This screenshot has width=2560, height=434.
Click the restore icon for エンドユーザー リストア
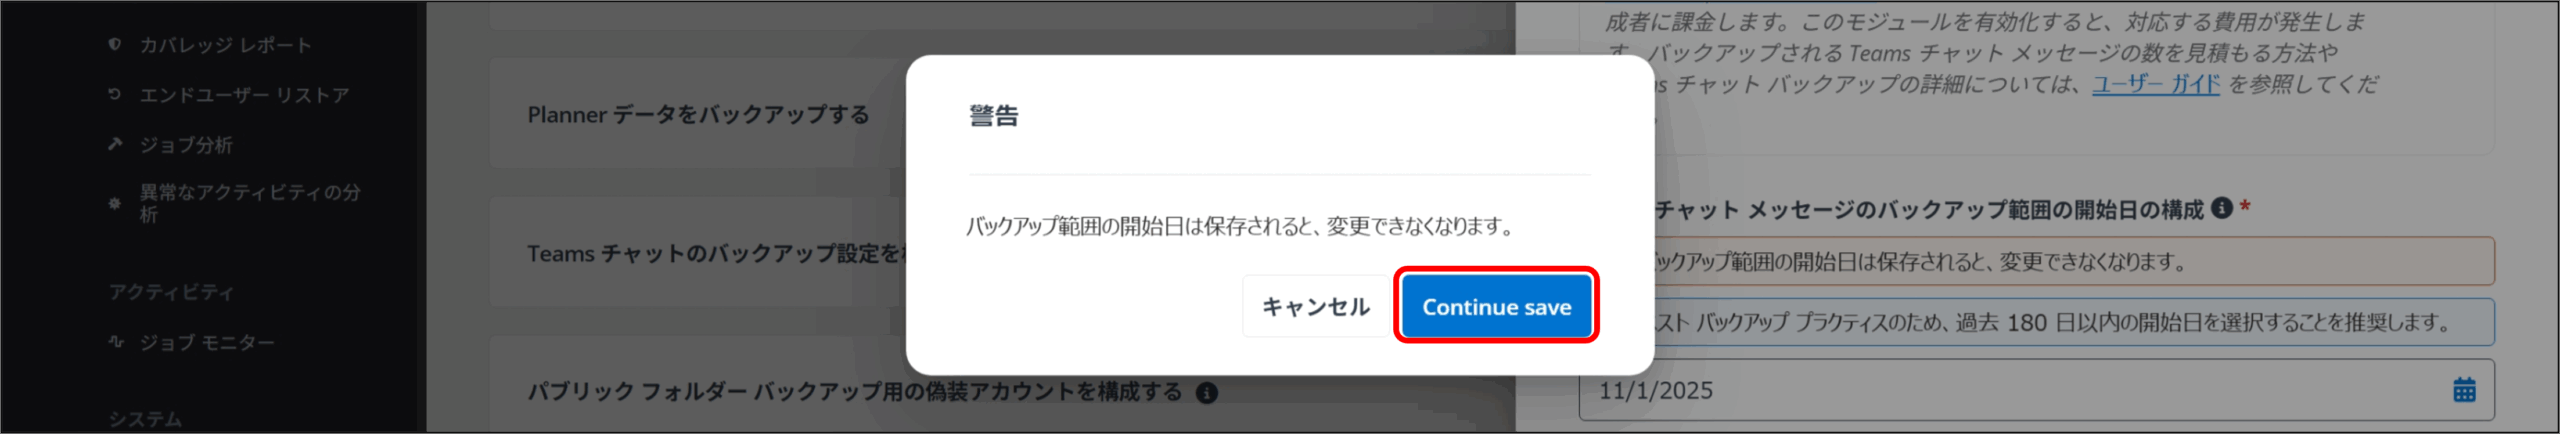coord(115,94)
